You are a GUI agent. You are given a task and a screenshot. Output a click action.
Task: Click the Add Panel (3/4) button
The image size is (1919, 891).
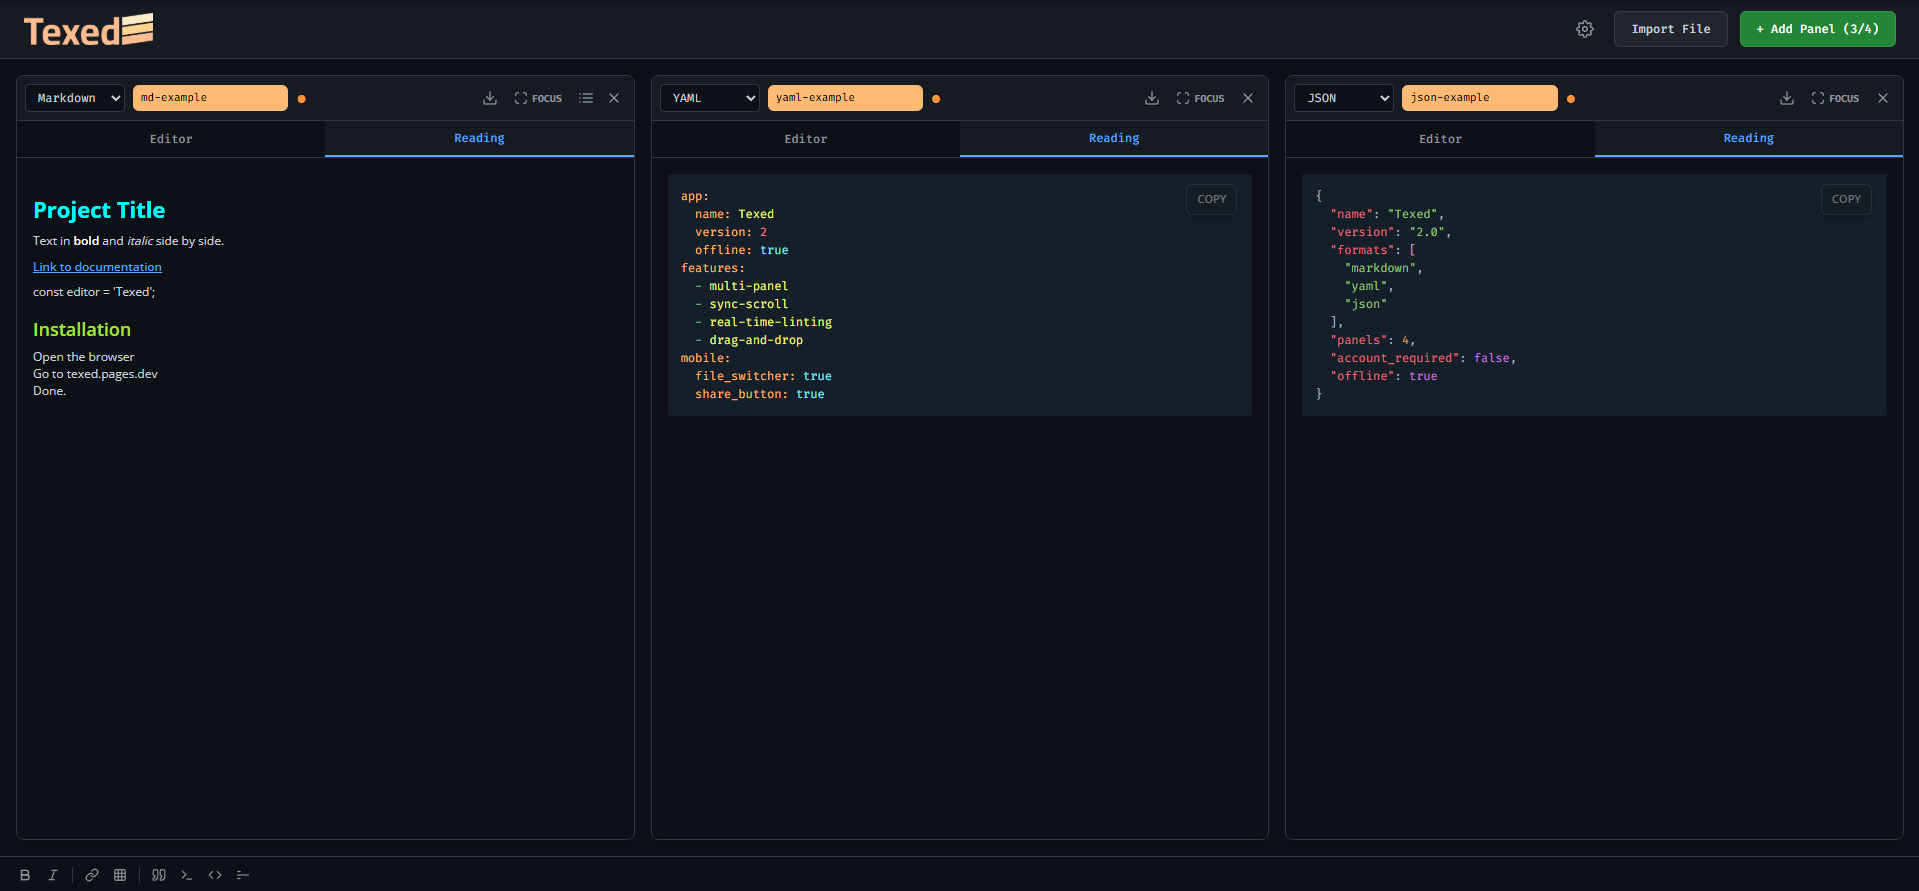coord(1817,29)
